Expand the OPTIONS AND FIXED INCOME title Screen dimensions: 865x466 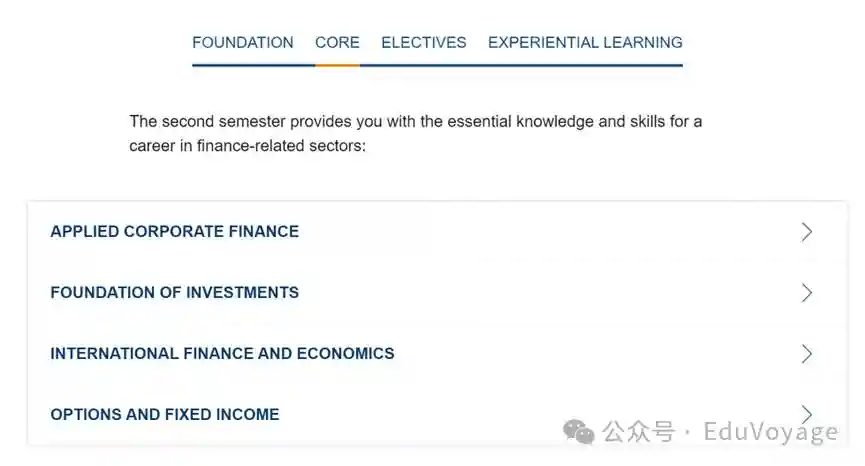click(x=165, y=415)
